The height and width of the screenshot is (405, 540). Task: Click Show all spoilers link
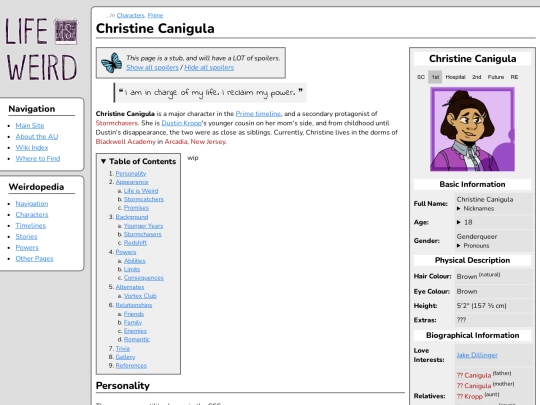click(152, 68)
